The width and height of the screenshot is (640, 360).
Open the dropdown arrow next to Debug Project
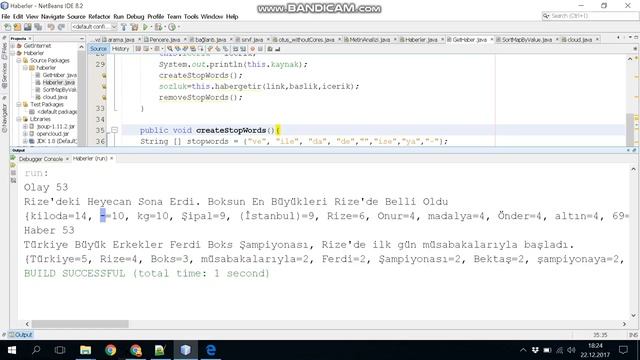[164, 27]
